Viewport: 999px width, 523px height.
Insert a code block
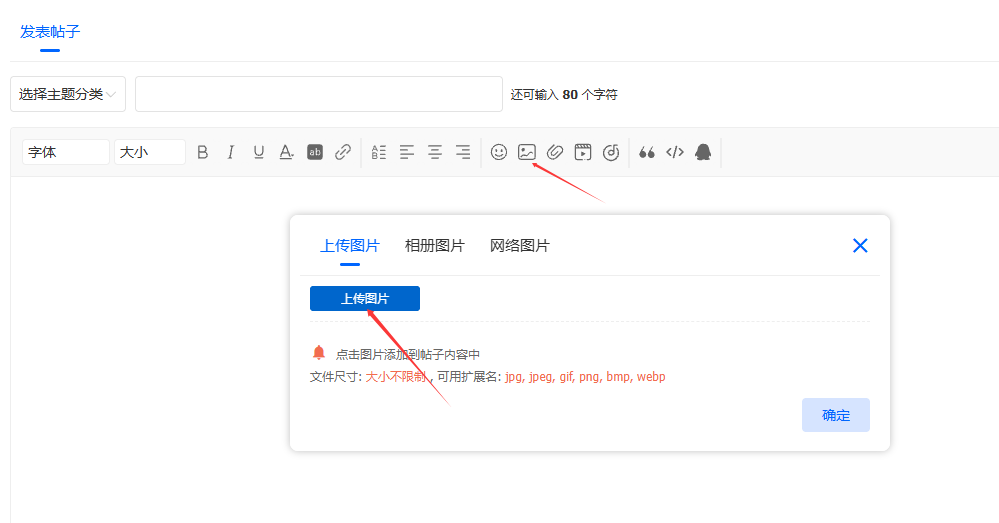tap(675, 152)
